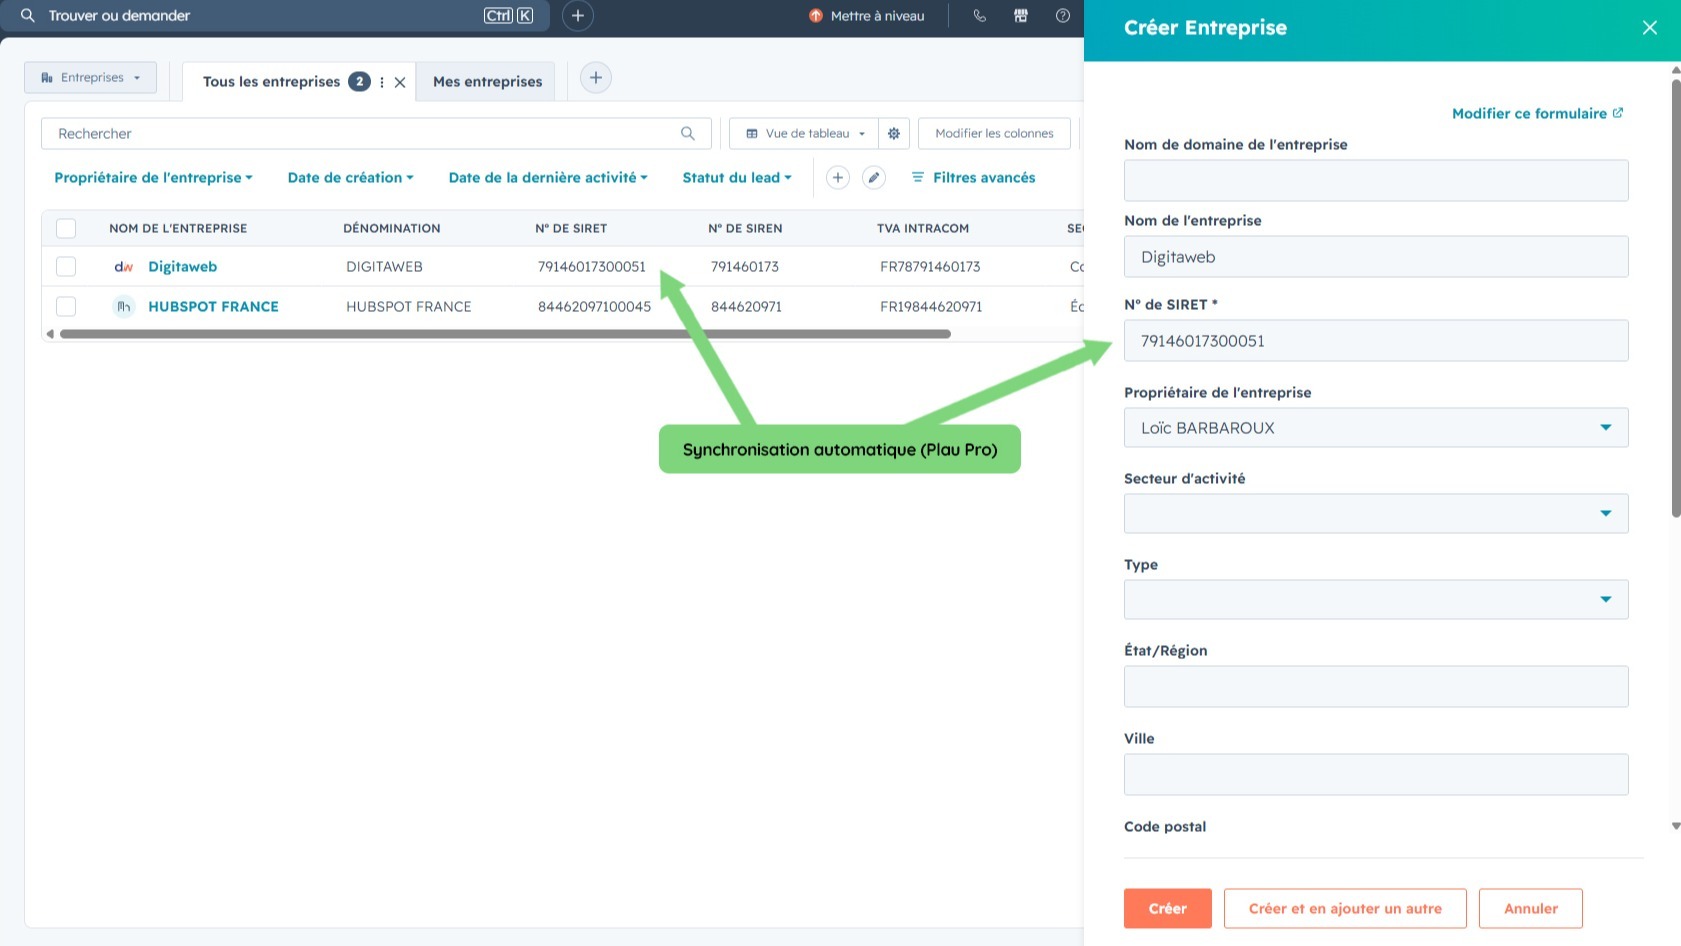
Task: Open the marketplace icon in top bar
Action: click(1021, 16)
